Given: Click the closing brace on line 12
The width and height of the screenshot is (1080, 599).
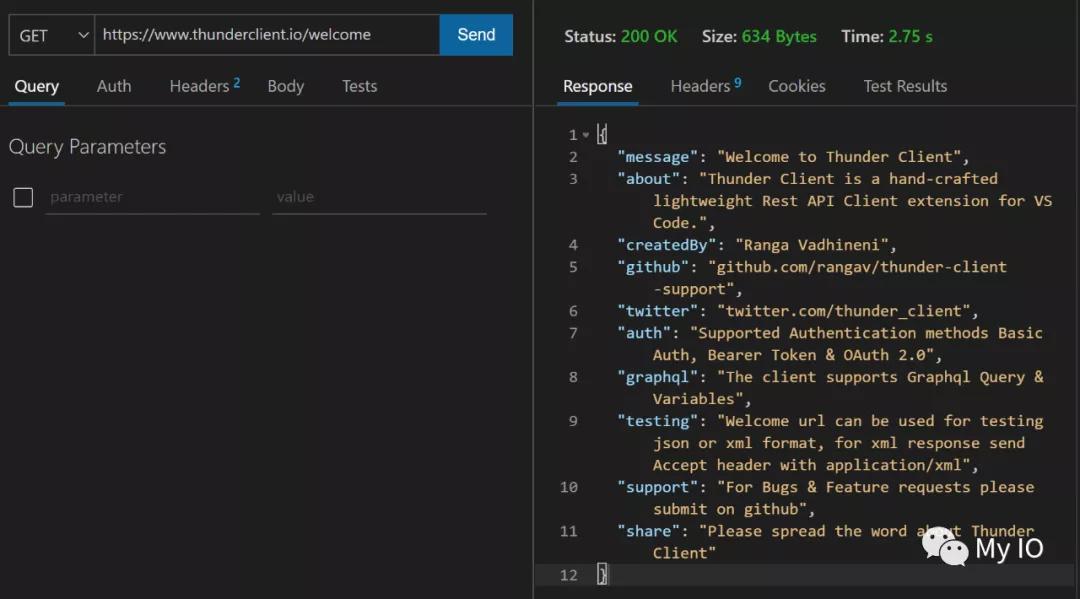Looking at the screenshot, I should tap(602, 574).
